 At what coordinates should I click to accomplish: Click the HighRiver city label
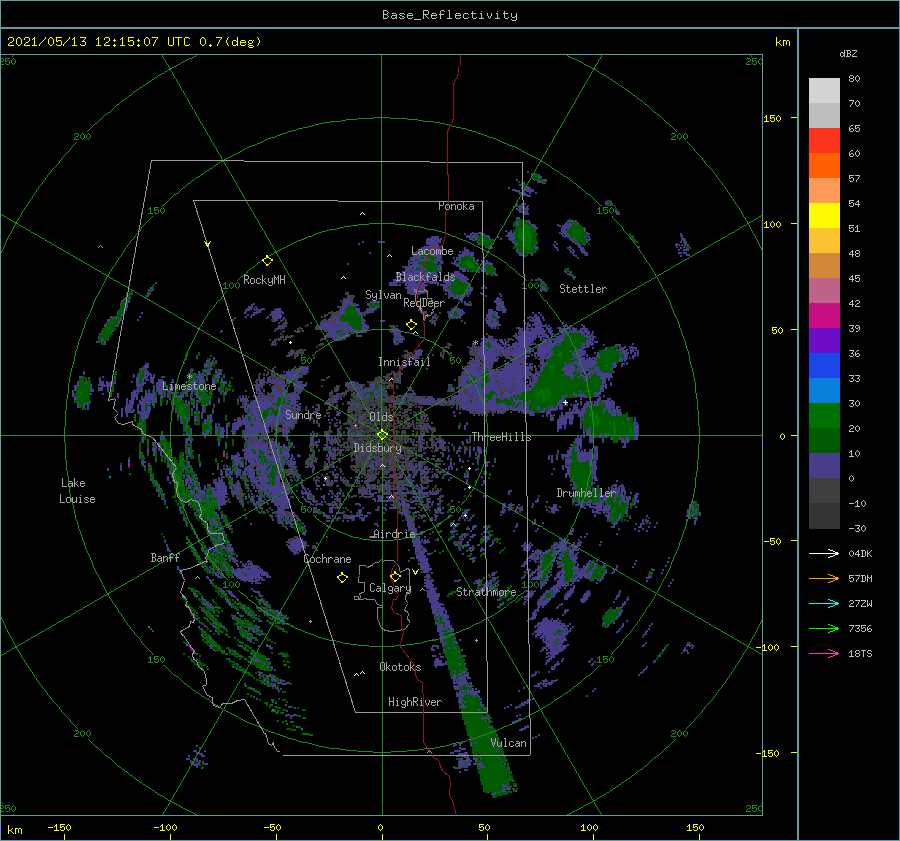[415, 702]
